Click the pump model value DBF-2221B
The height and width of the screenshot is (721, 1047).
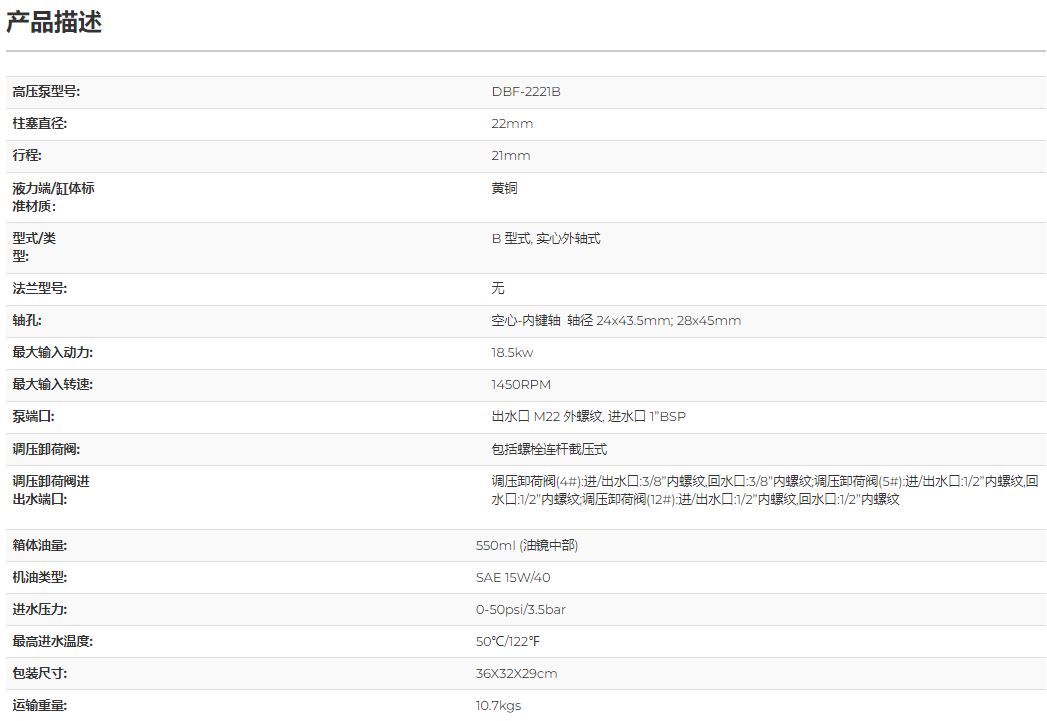525,92
